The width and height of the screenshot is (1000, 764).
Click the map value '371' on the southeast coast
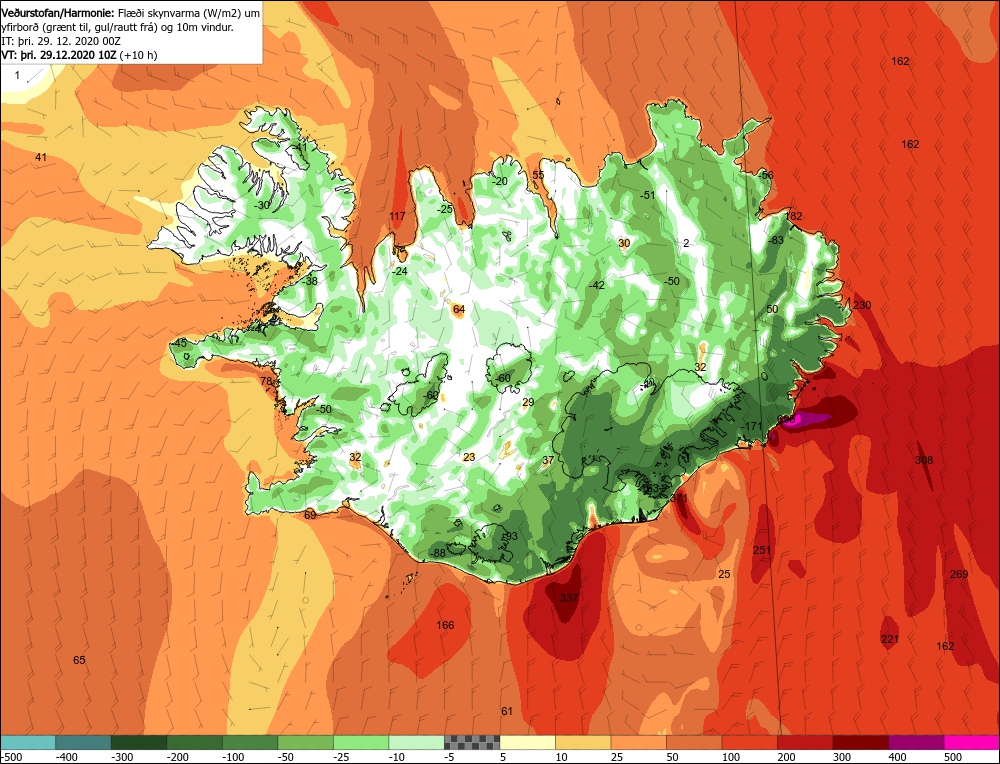coord(679,497)
